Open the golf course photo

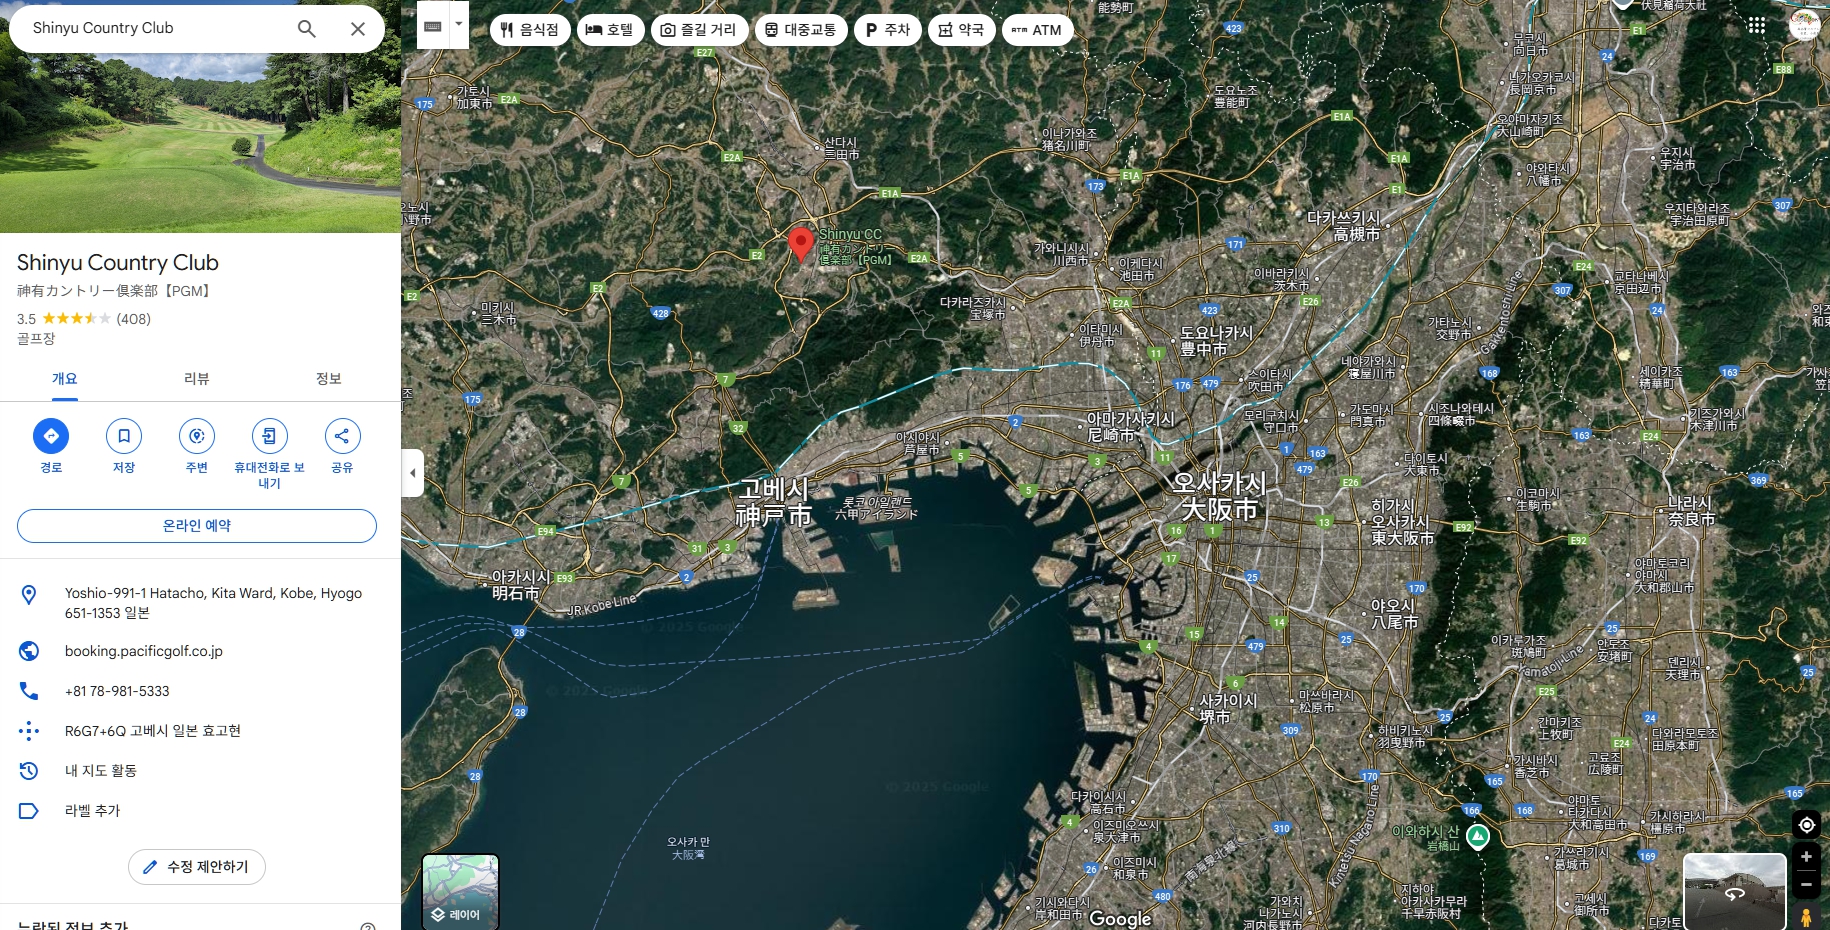click(x=200, y=142)
